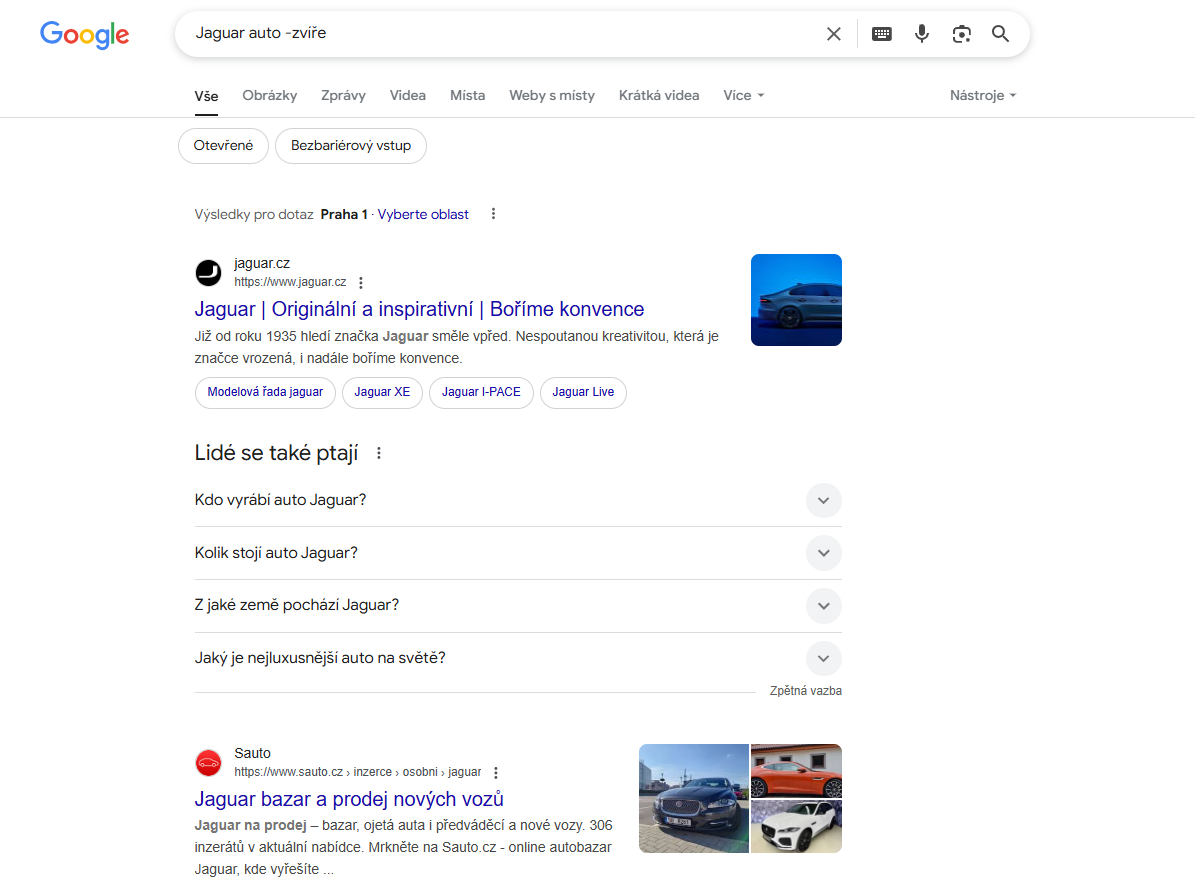Expand Jaký je nejluxusnější auto question
Viewport: 1195px width, 886px height.
click(518, 658)
